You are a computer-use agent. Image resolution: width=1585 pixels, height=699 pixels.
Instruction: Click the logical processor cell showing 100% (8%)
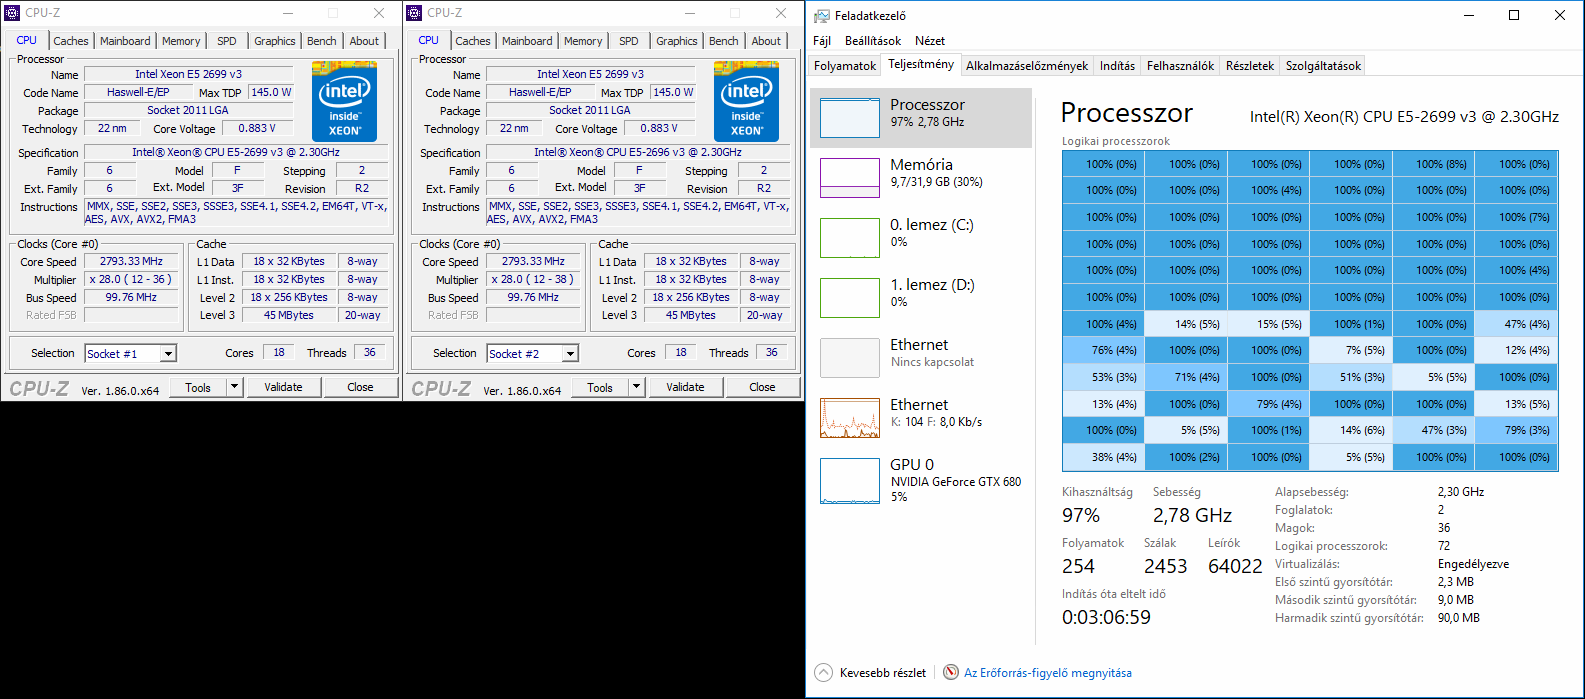[1433, 164]
